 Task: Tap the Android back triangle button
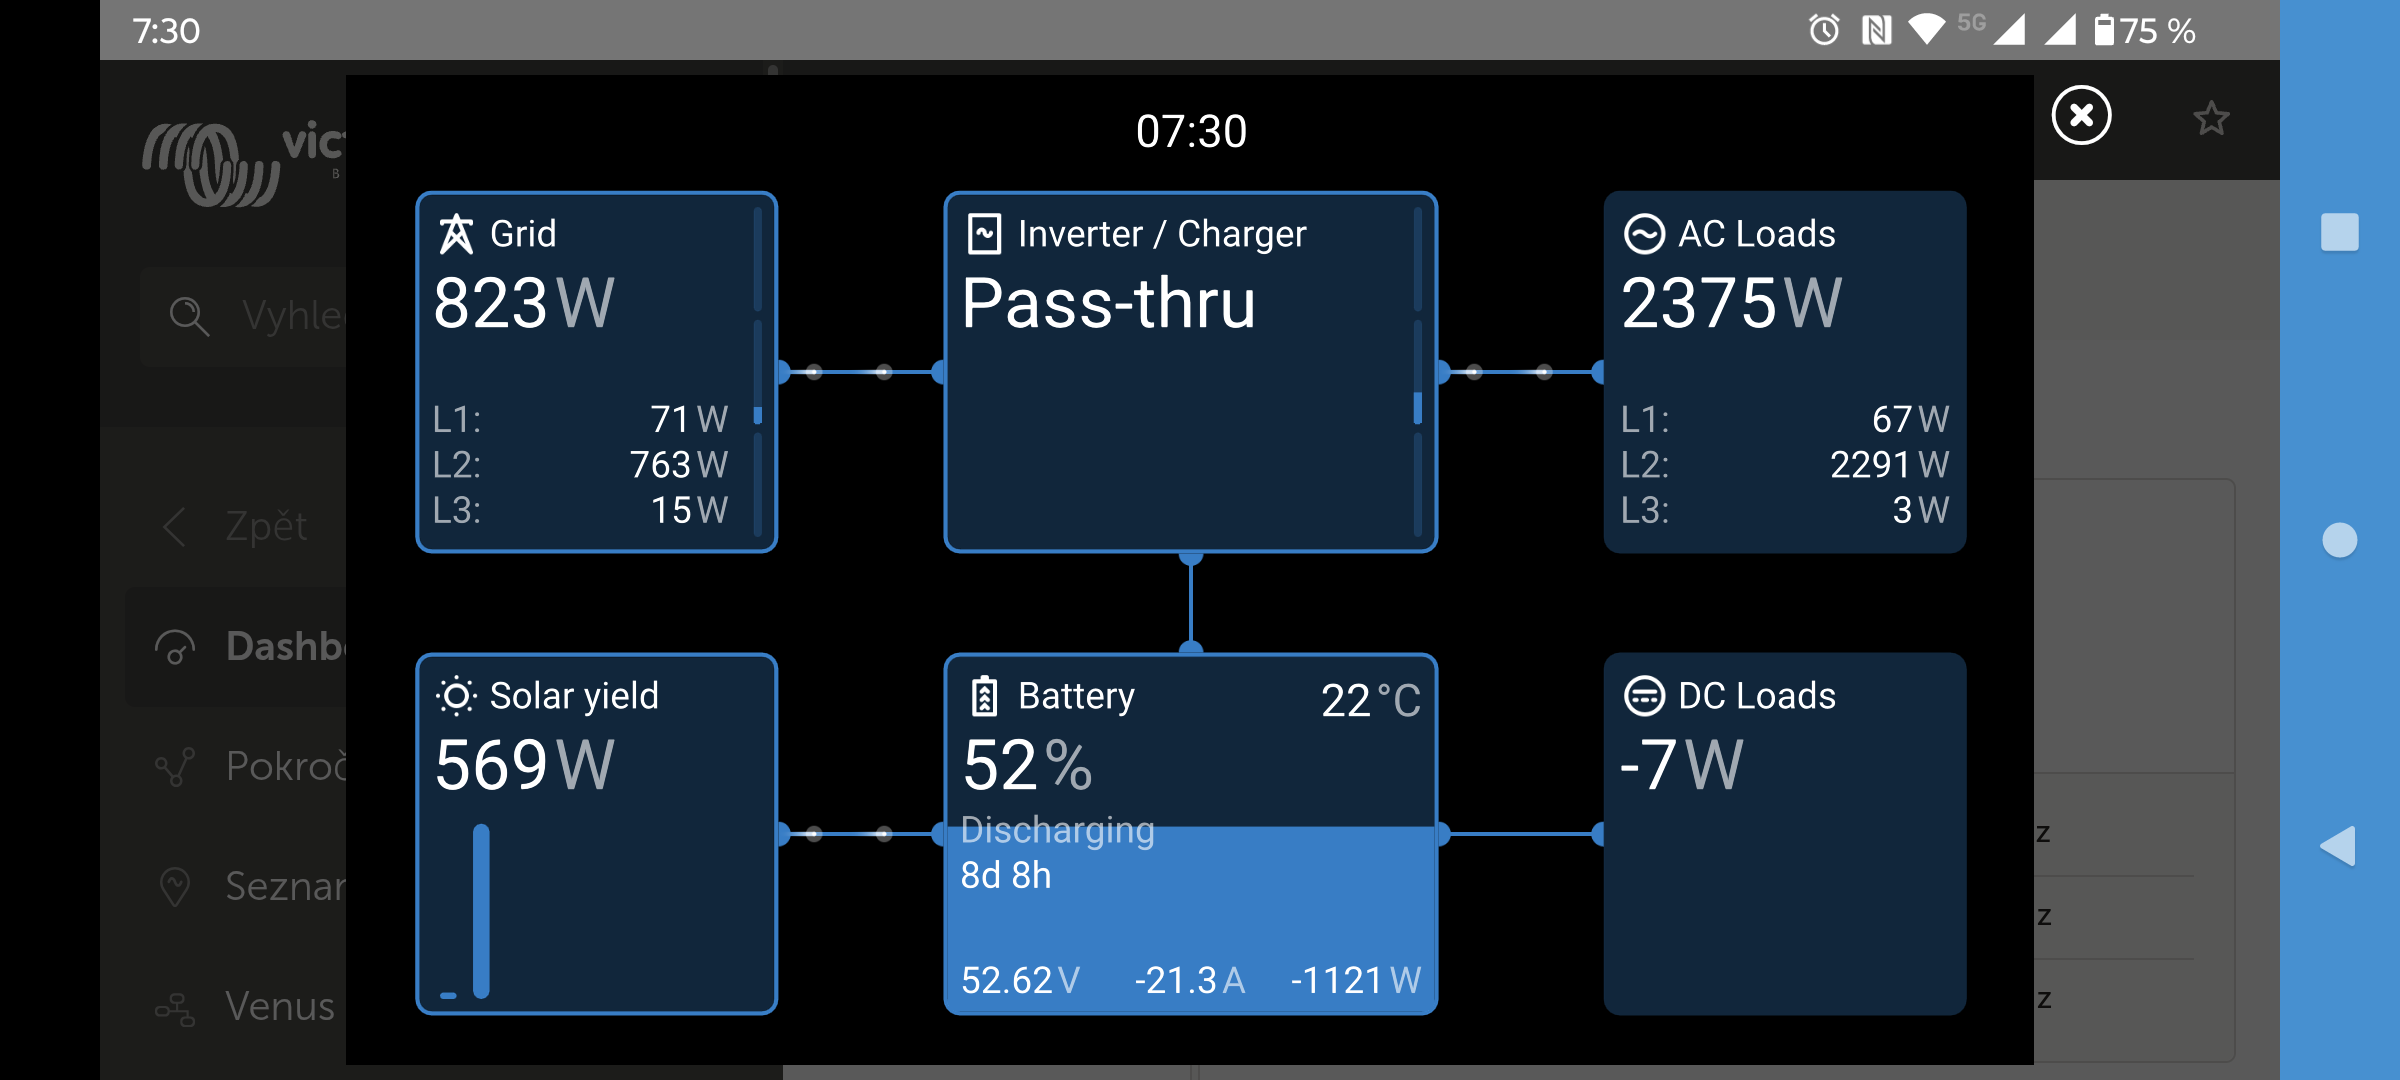click(2338, 847)
